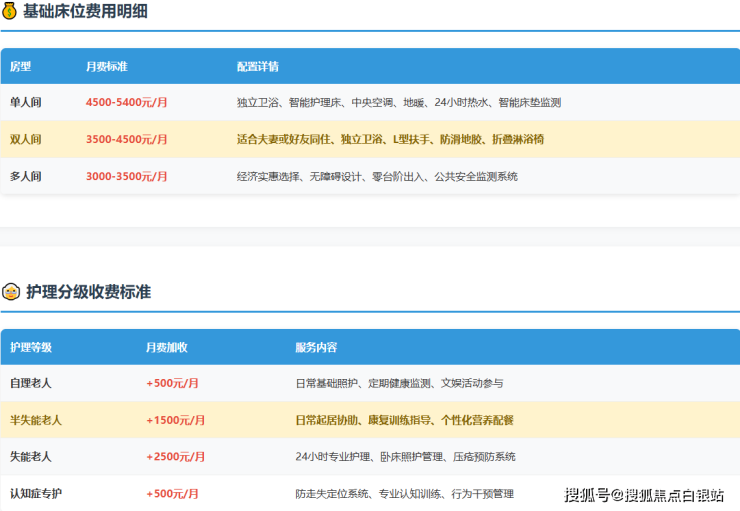The height and width of the screenshot is (511, 740).
Task: Click the money bag icon beside 基础床位费用明细
Action: 10,12
